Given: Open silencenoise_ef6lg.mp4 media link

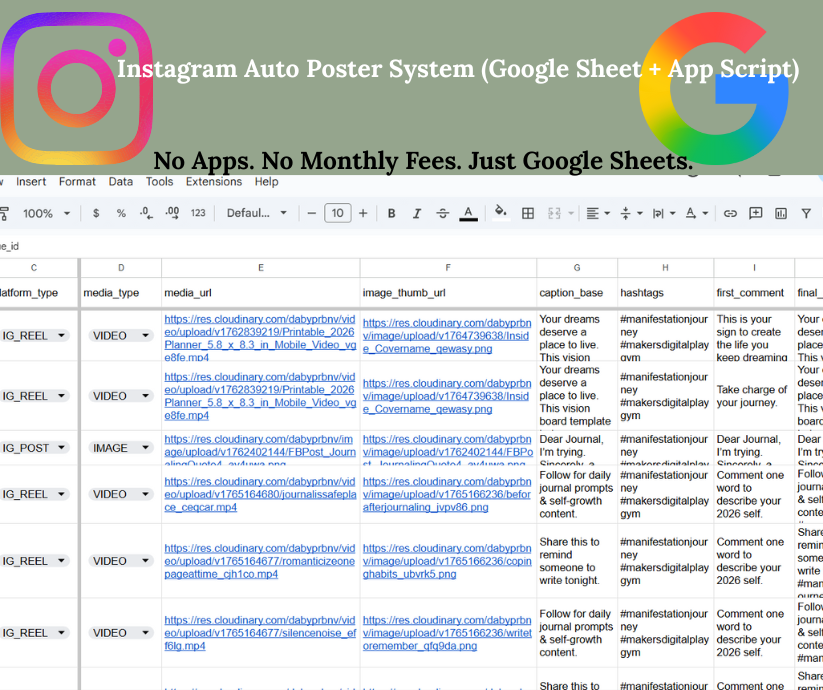Looking at the screenshot, I should (x=260, y=633).
